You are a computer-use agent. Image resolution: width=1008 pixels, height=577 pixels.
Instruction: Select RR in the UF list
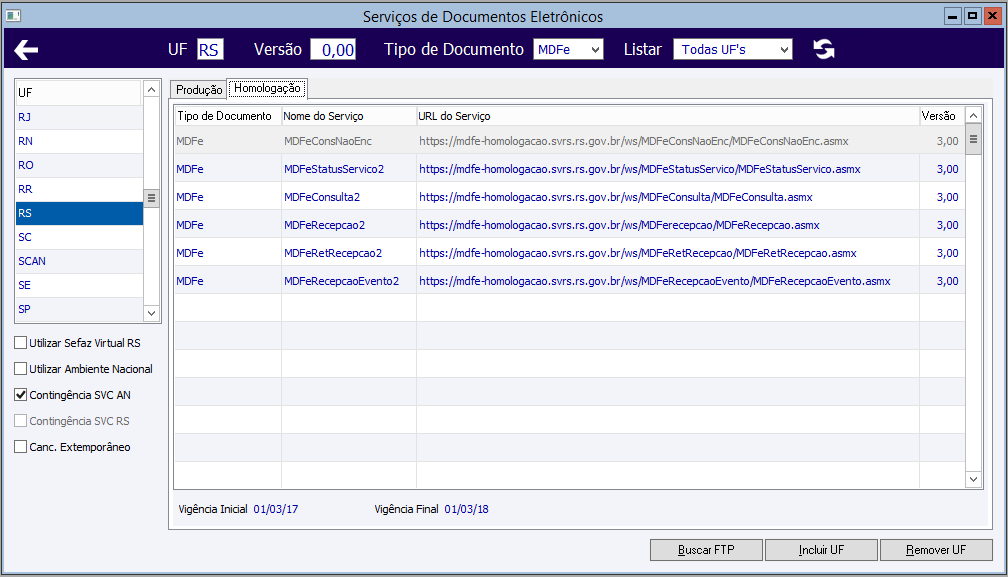pos(78,189)
